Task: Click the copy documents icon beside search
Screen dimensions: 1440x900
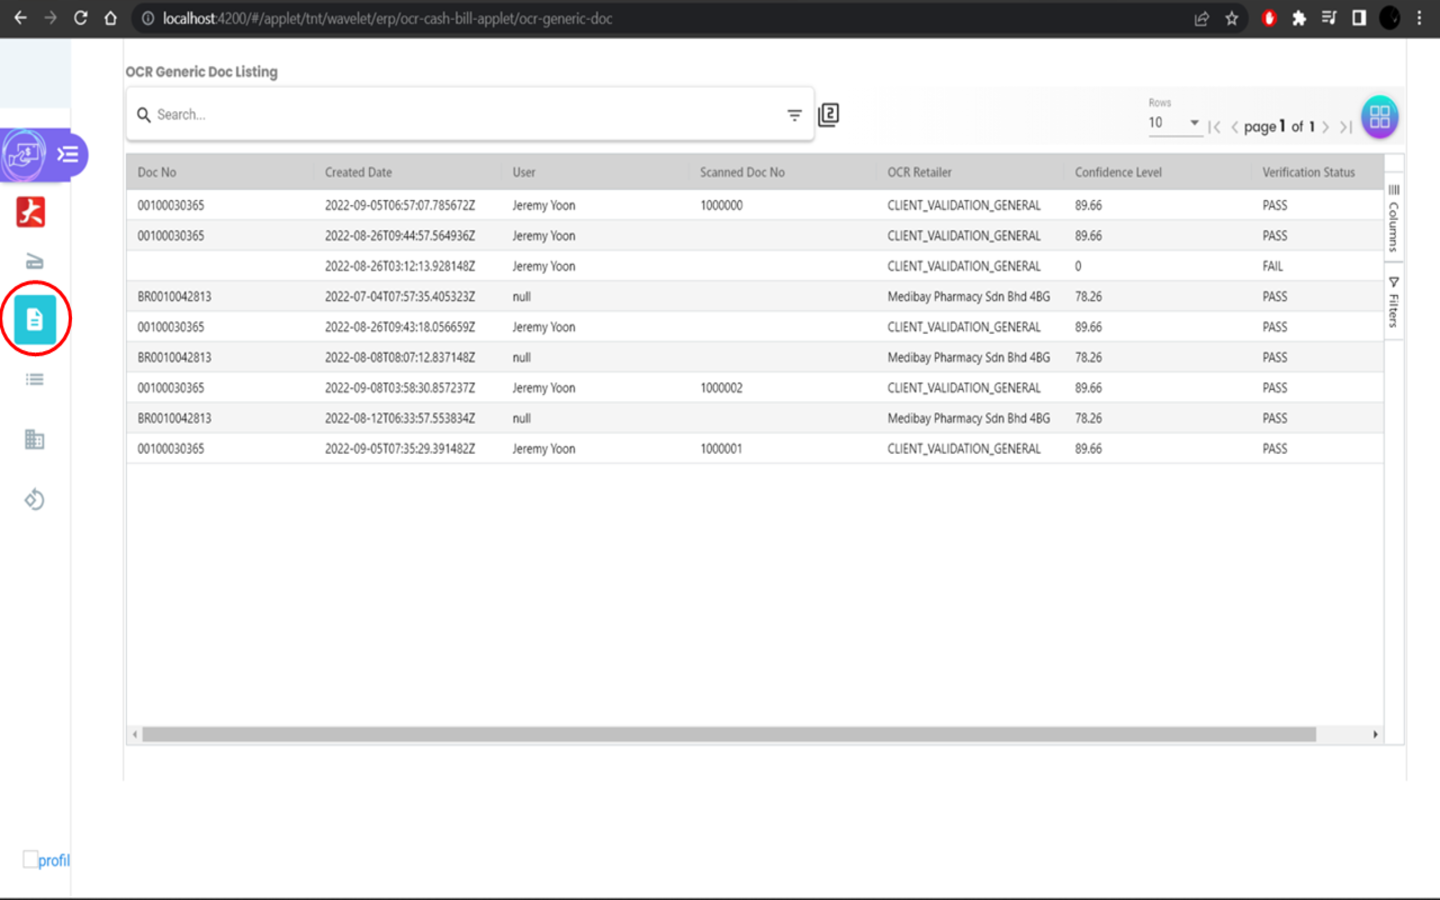Action: click(829, 115)
